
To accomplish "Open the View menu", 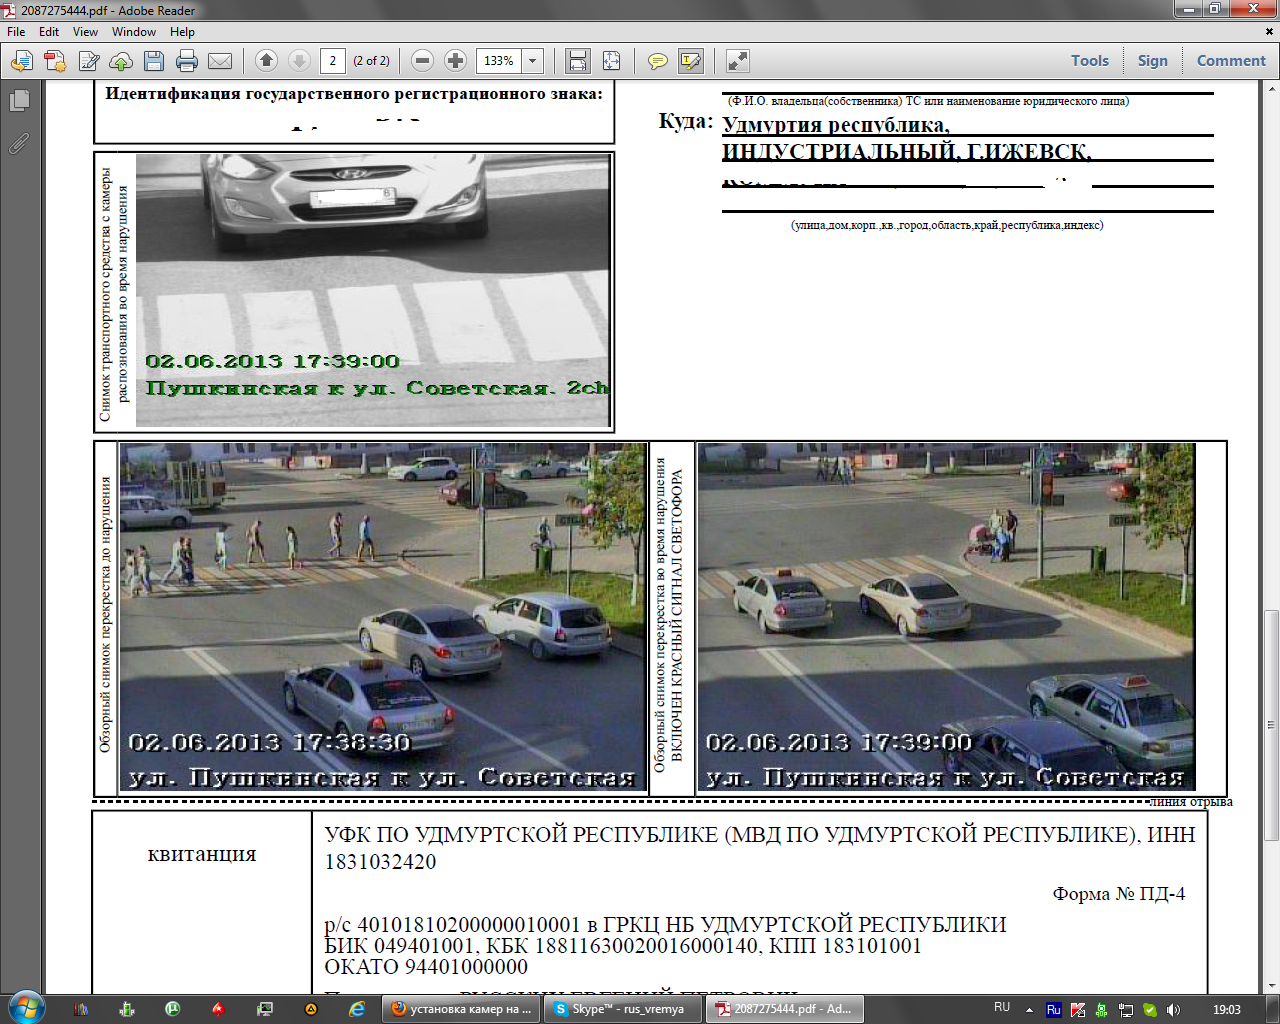I will 85,32.
